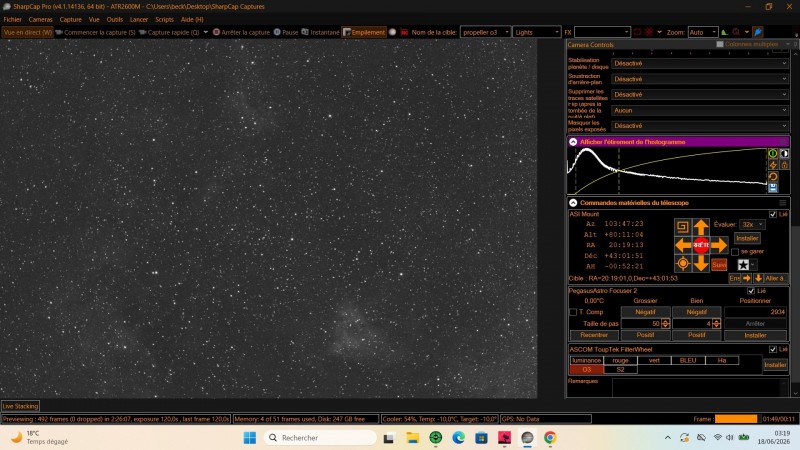The image size is (800, 450).
Task: Open the star favorites icon in mount panel
Action: pos(743,264)
